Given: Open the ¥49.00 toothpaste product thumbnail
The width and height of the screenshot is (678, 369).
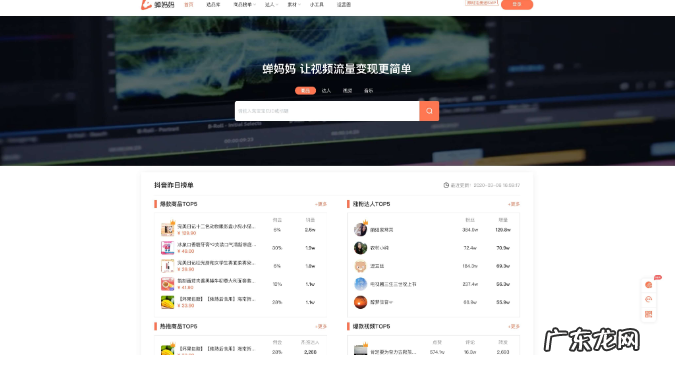Looking at the screenshot, I should [167, 248].
